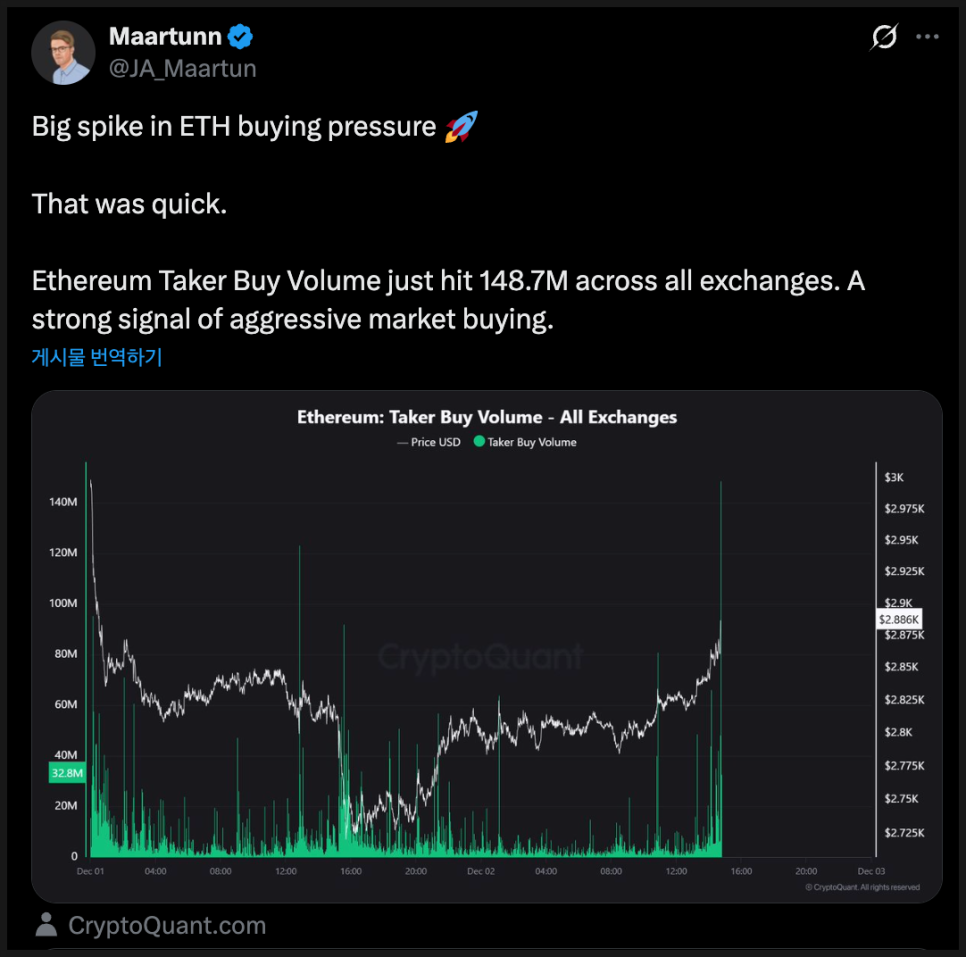Click the blue verified badge
Image resolution: width=966 pixels, height=957 pixels.
[241, 38]
